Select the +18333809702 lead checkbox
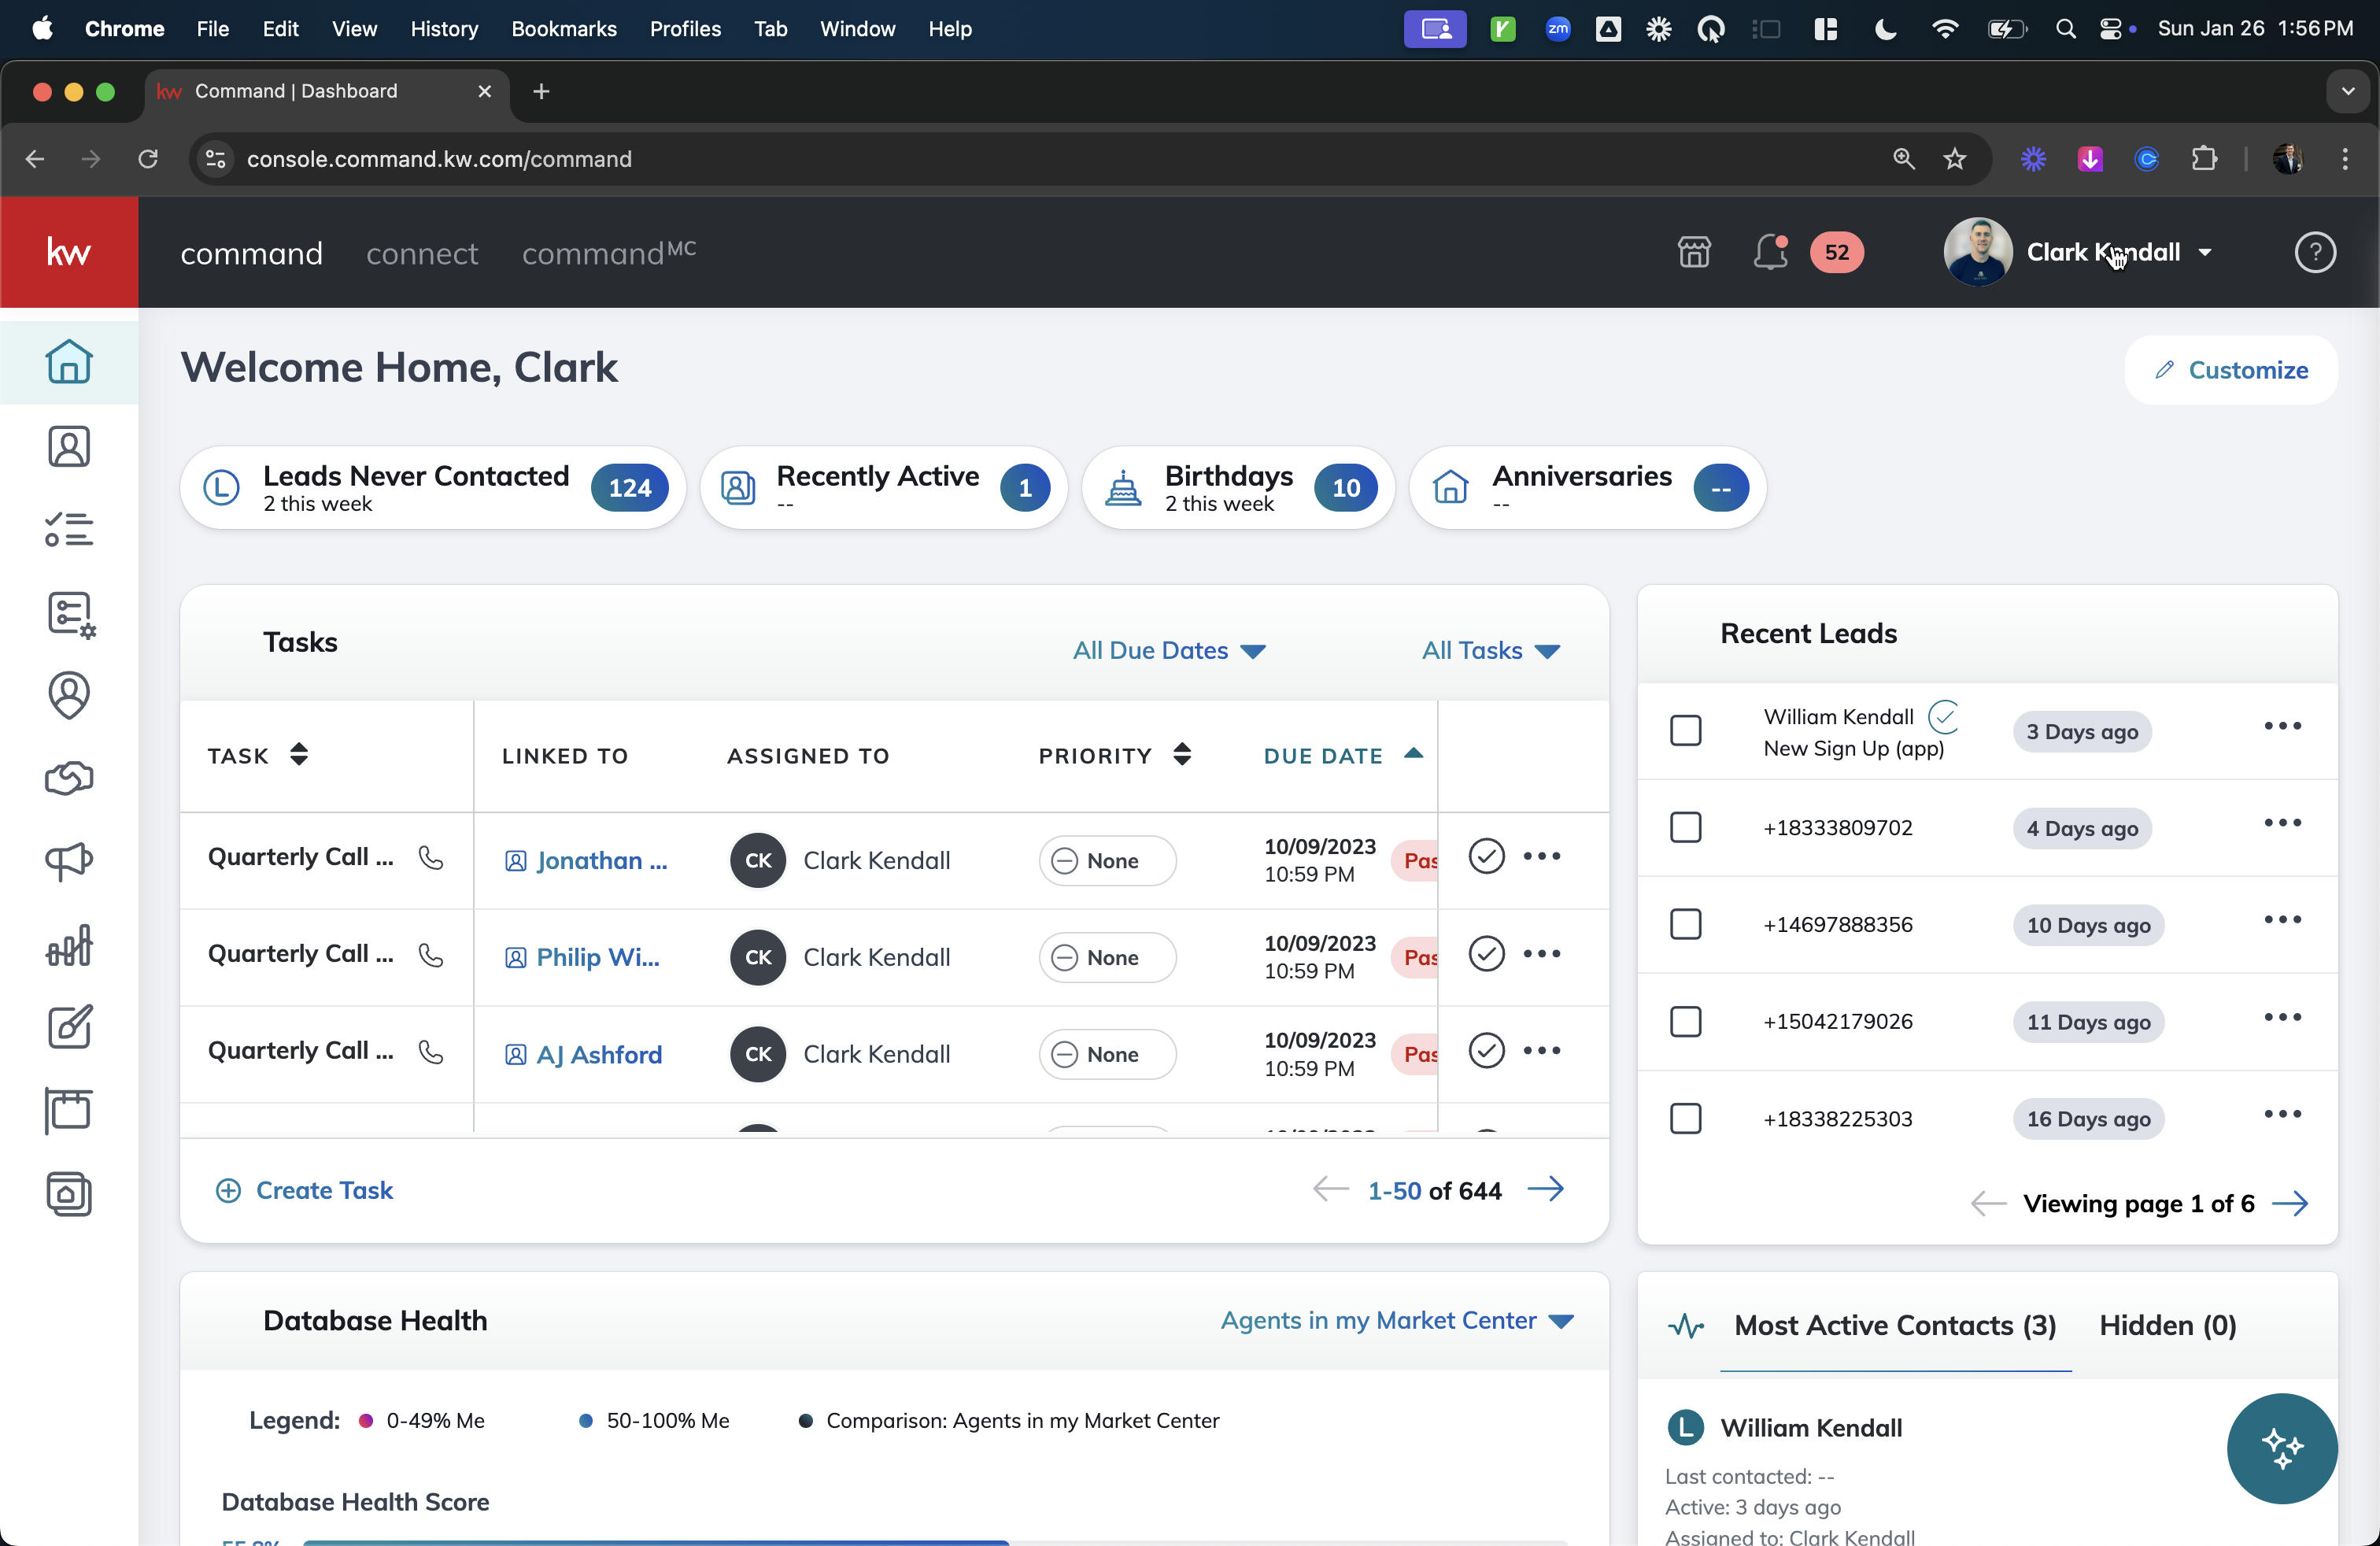The height and width of the screenshot is (1546, 2380). coord(1686,827)
